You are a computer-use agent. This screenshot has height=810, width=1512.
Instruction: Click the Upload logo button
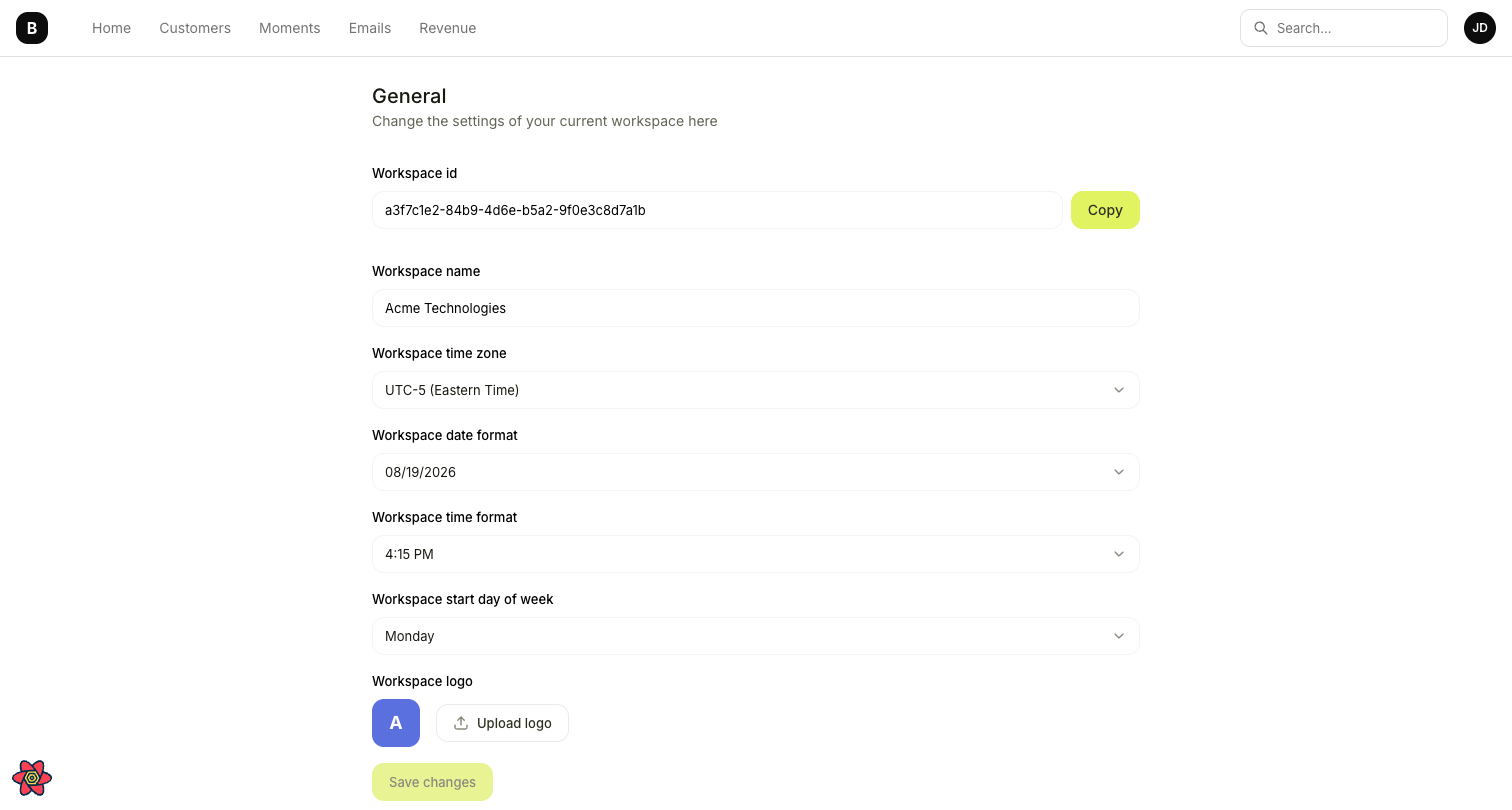coord(502,722)
